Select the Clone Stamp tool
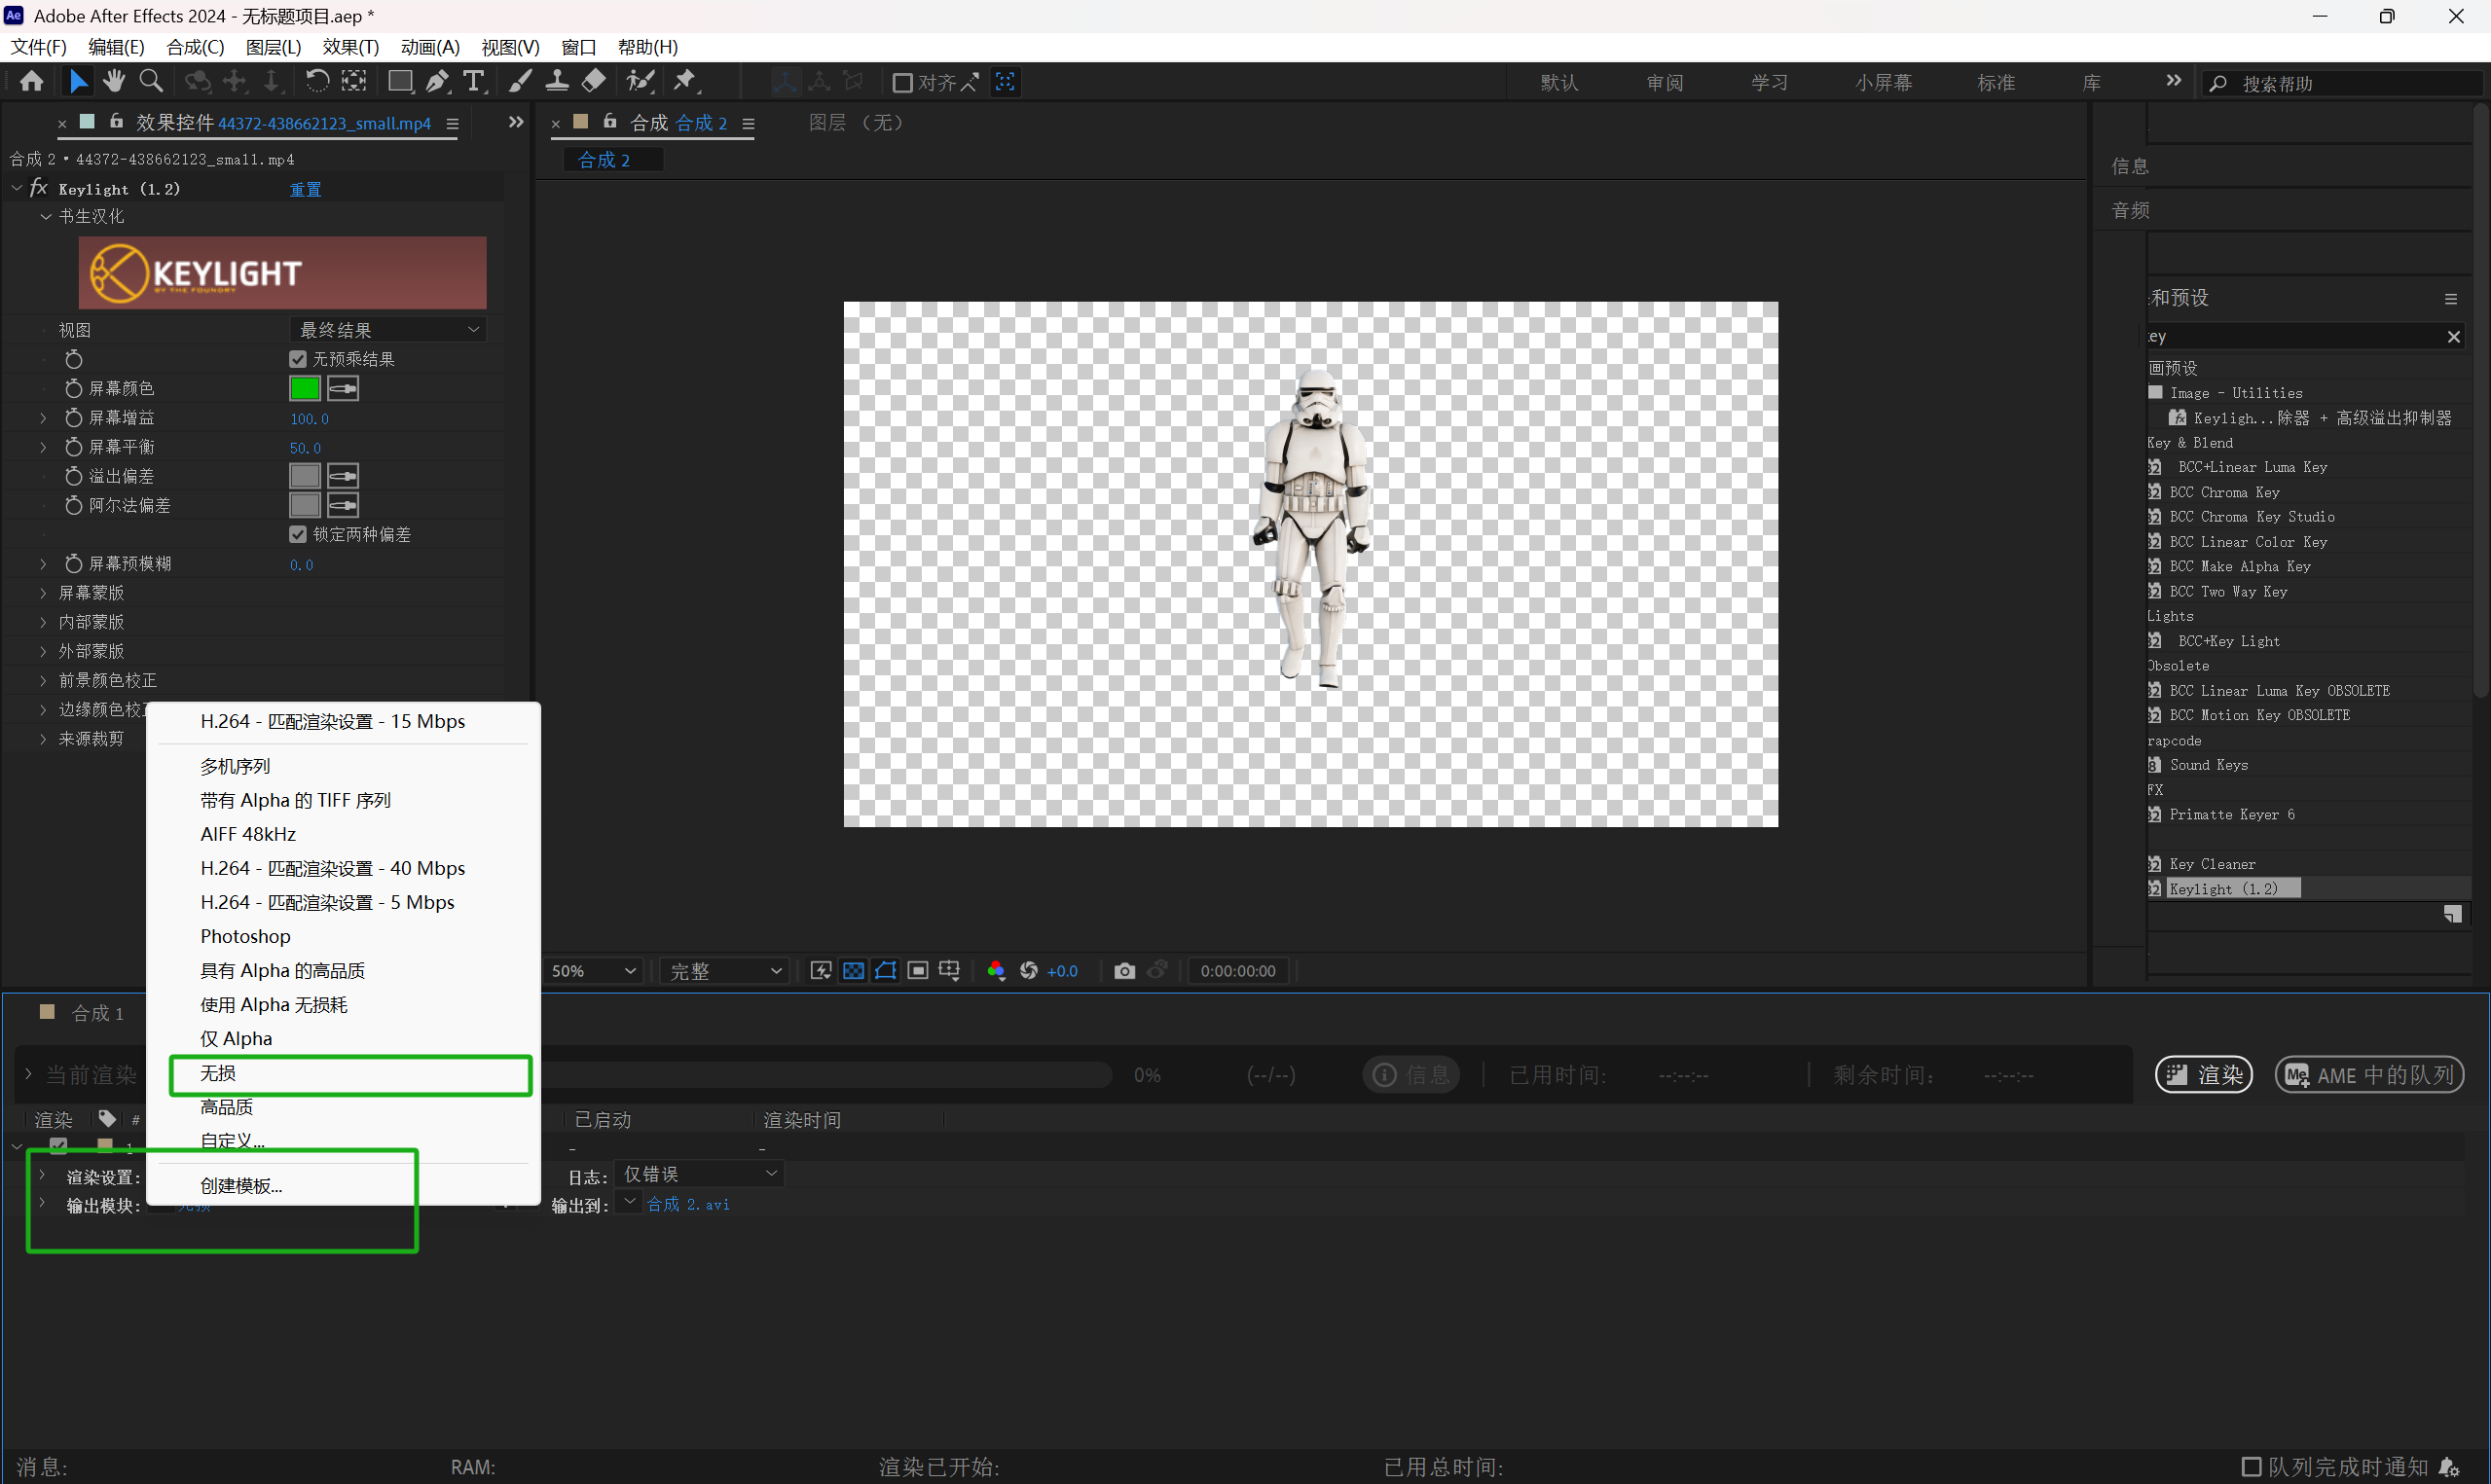This screenshot has width=2491, height=1484. [557, 81]
